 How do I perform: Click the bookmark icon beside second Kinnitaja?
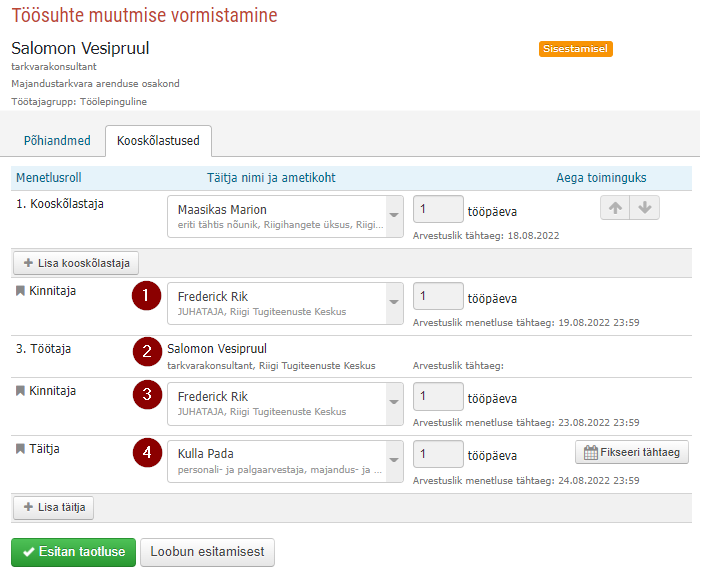pos(20,391)
